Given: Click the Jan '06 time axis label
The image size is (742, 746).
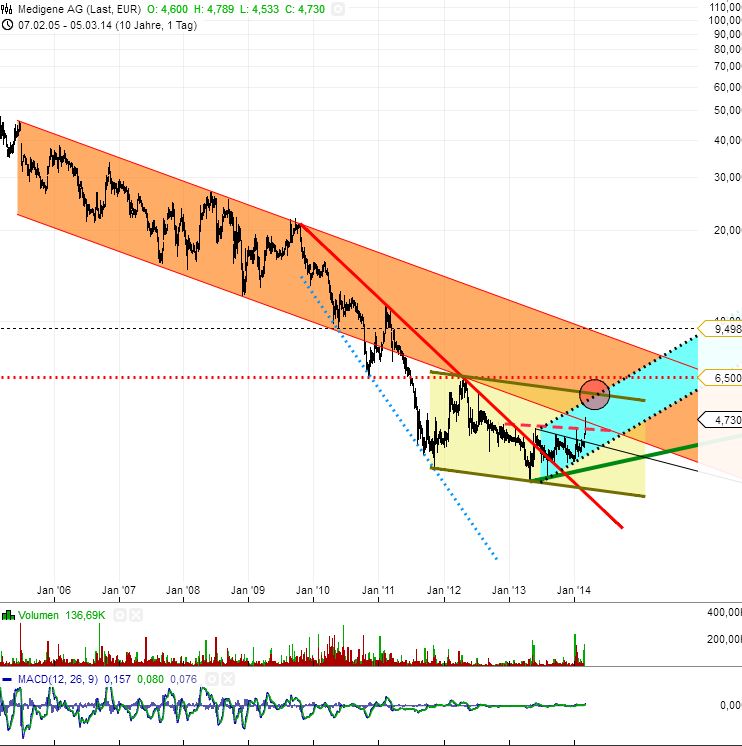Looking at the screenshot, I should pyautogui.click(x=54, y=590).
